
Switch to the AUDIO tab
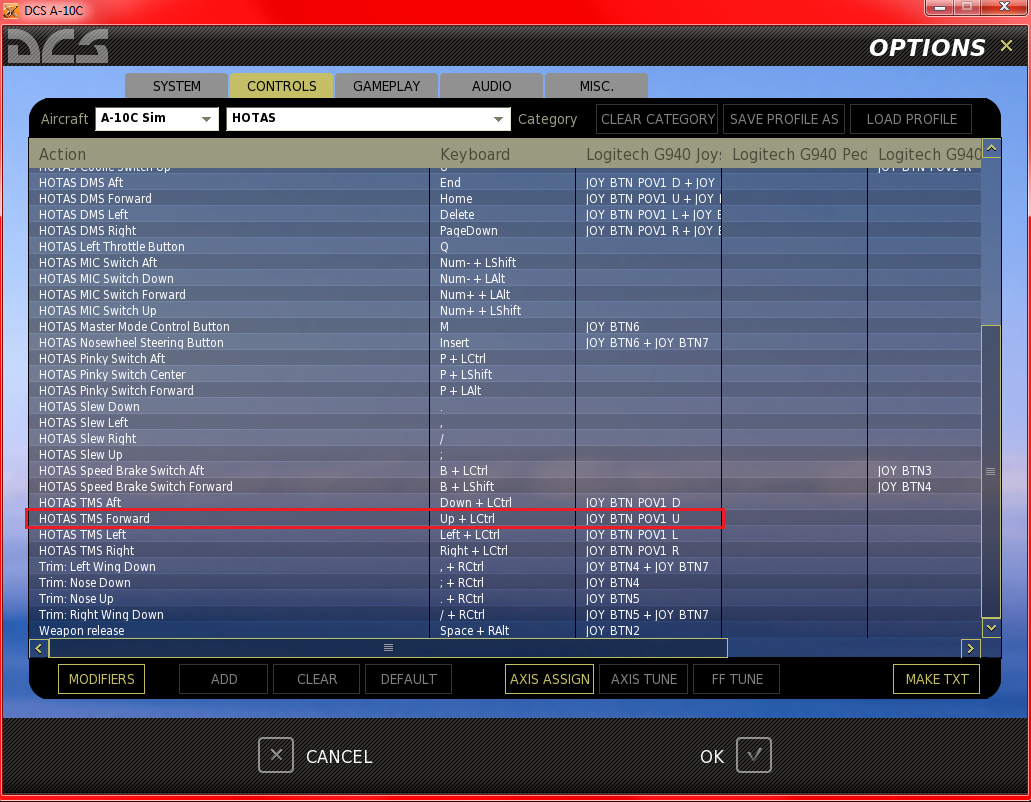[491, 86]
